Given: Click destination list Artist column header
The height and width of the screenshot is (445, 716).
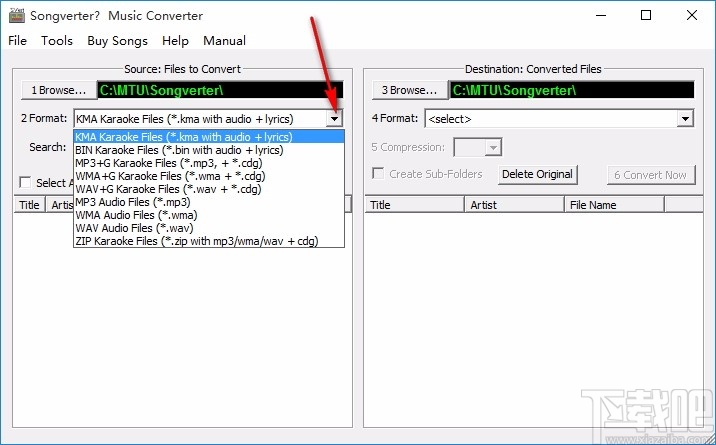Looking at the screenshot, I should point(514,205).
